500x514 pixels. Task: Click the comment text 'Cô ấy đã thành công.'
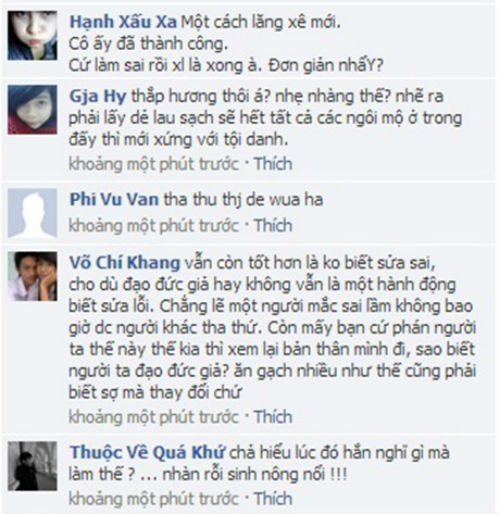(148, 44)
